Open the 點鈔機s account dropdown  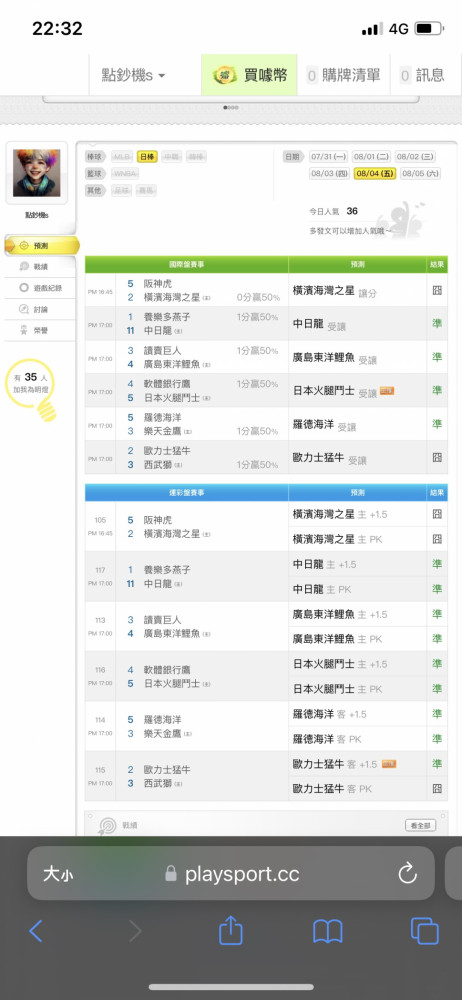tap(133, 75)
